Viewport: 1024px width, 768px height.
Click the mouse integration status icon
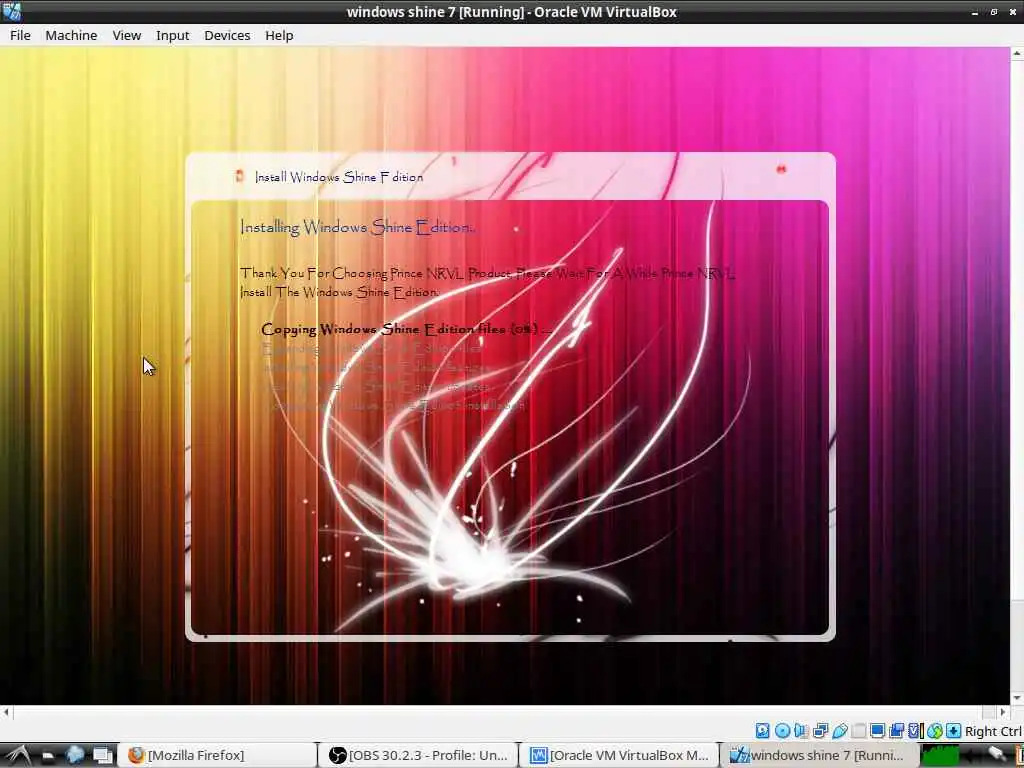click(935, 731)
